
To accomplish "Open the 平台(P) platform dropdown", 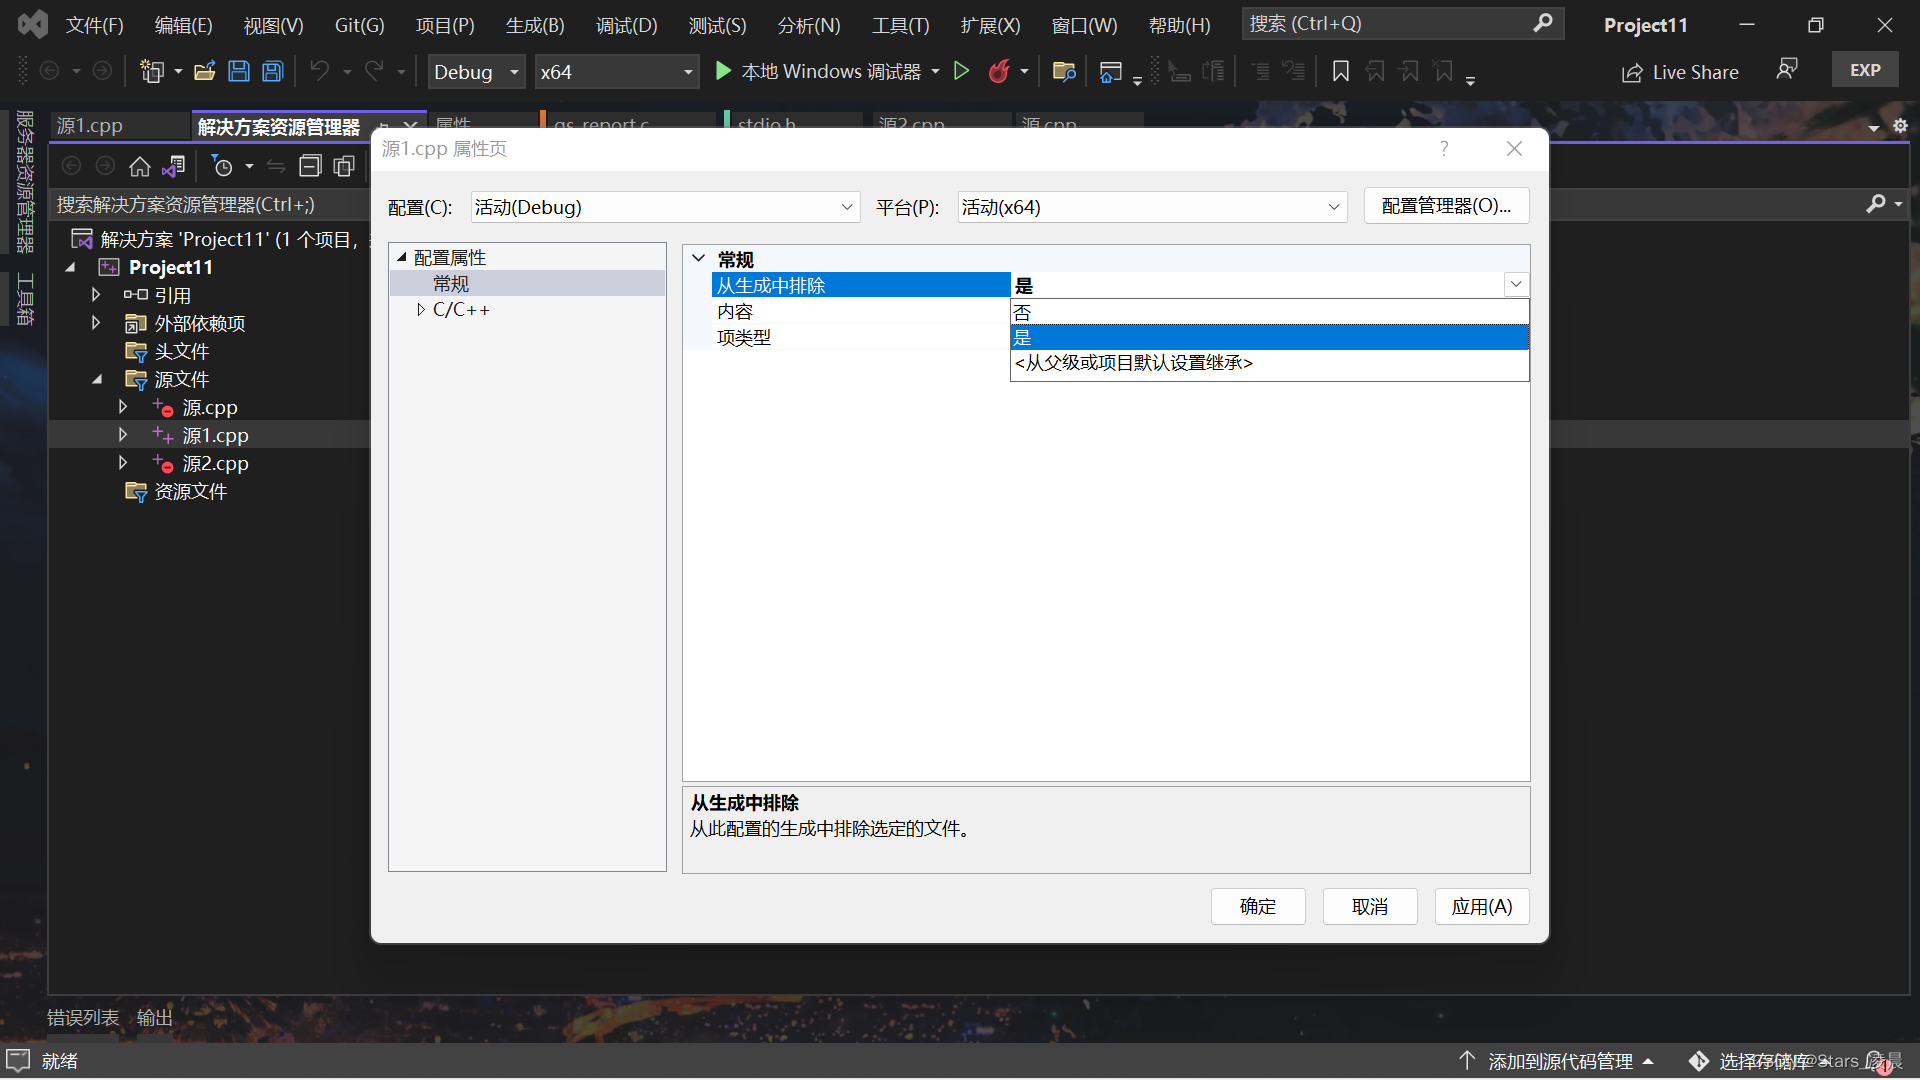I will (x=1334, y=207).
